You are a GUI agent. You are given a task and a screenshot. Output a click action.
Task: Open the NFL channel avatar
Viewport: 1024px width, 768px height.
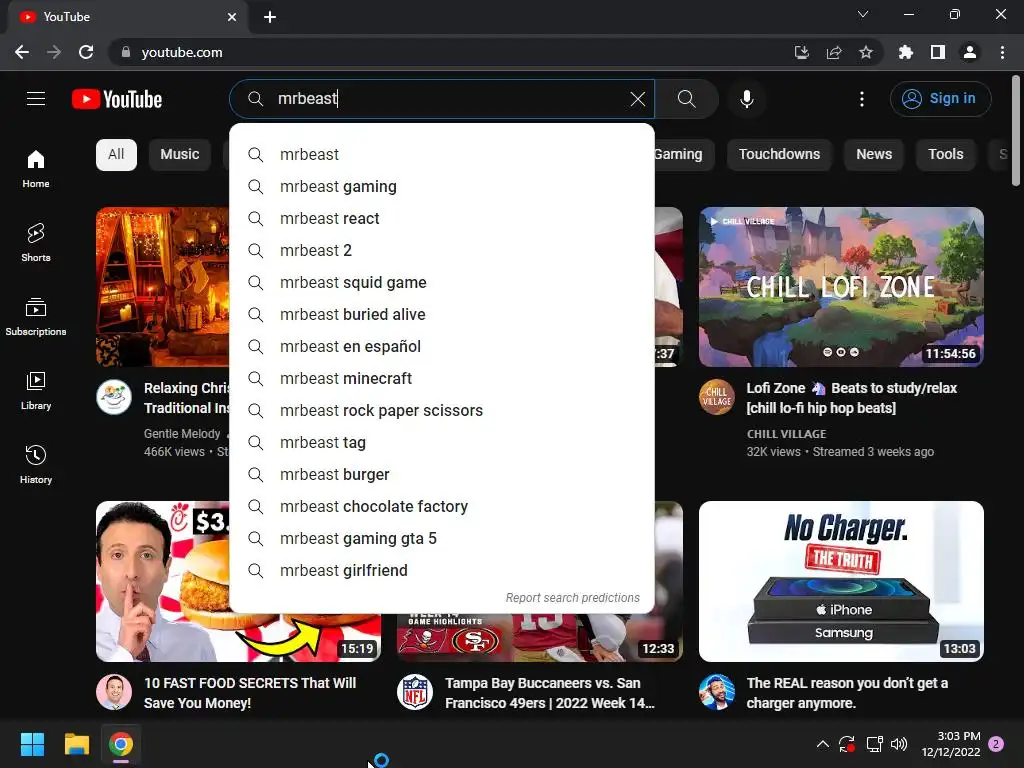click(x=415, y=692)
